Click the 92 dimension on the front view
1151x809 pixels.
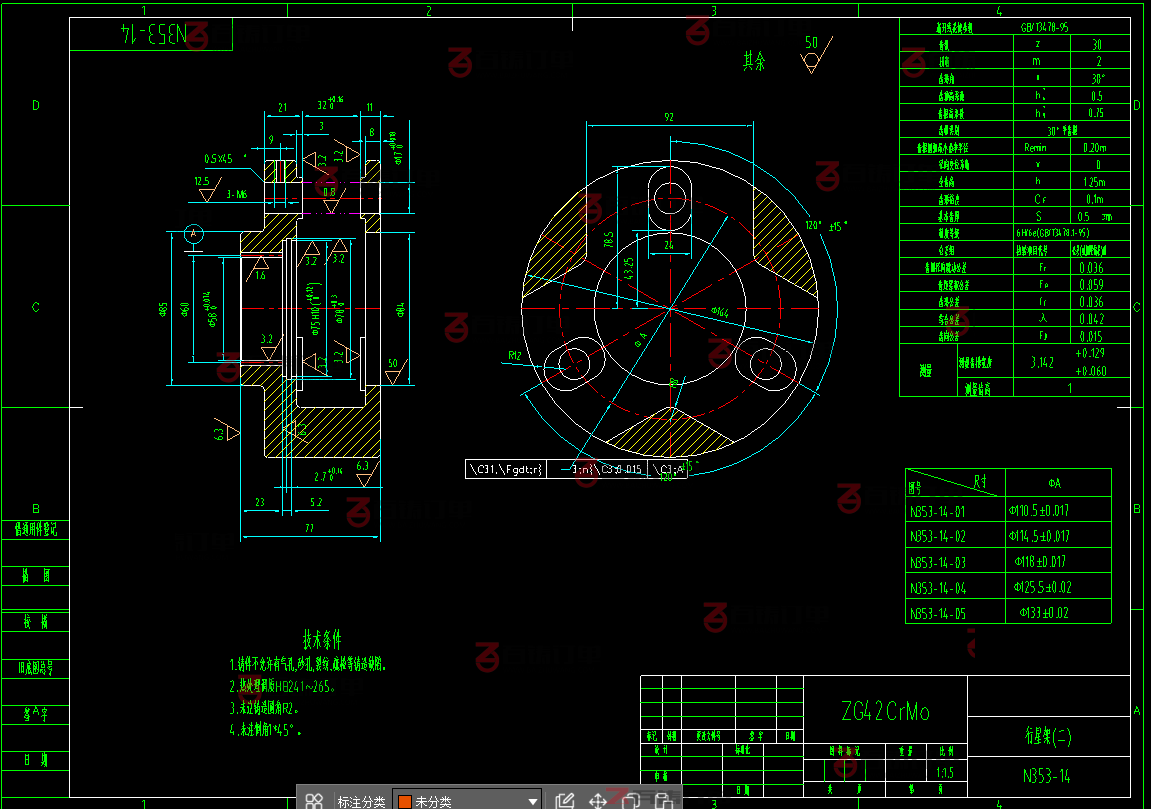pos(668,117)
